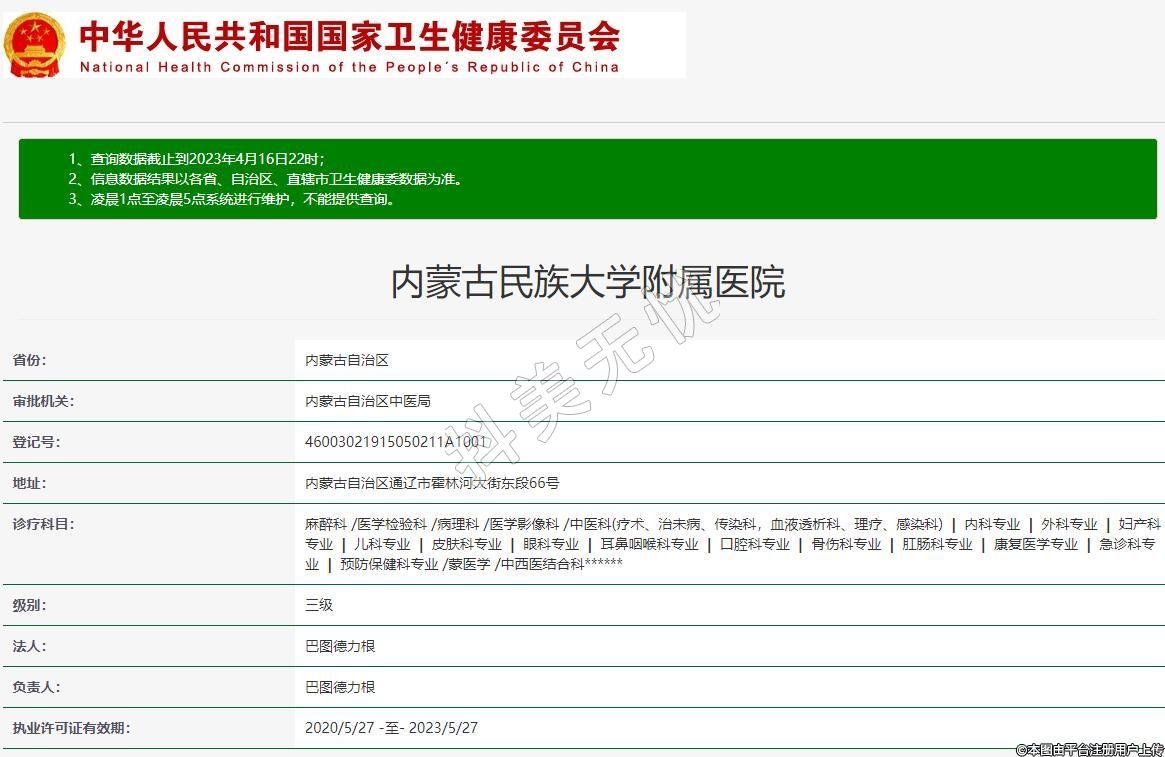Click the first notice line about 2023年4月16日
This screenshot has width=1165, height=757.
[x=196, y=159]
